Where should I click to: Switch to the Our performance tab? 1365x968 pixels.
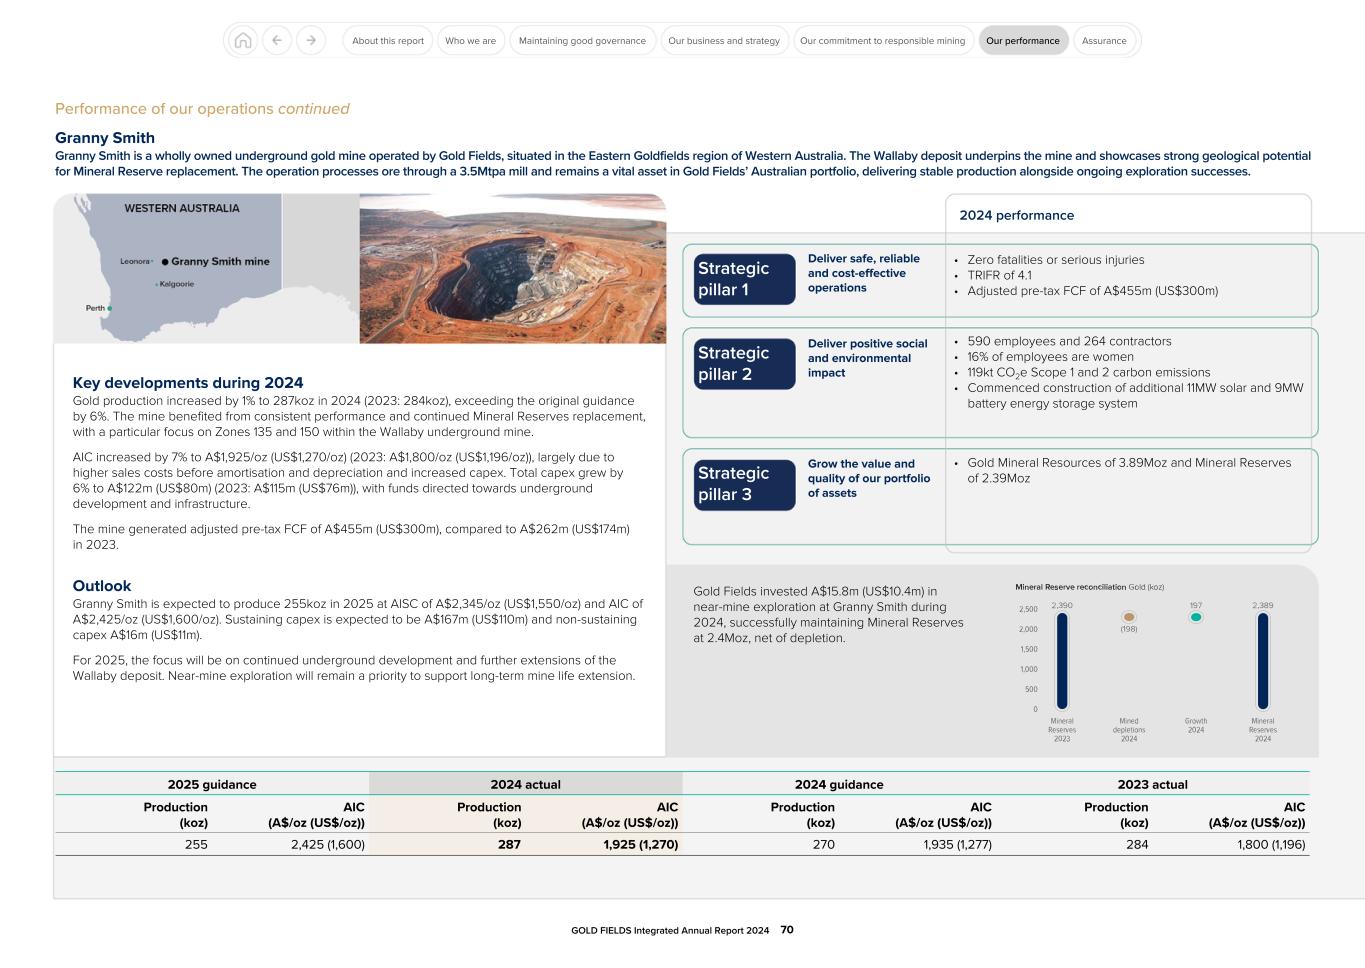[x=1023, y=40]
